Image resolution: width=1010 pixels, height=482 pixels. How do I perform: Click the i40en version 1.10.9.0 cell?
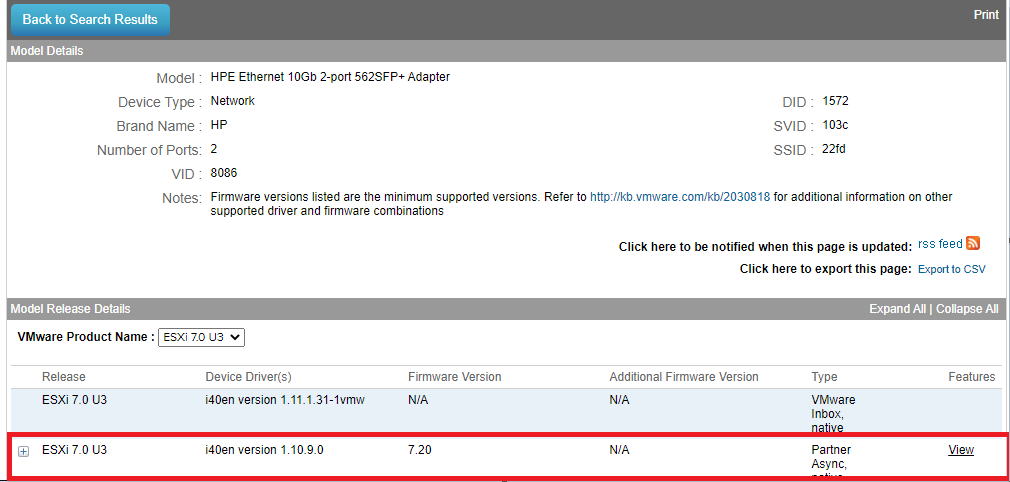[264, 450]
